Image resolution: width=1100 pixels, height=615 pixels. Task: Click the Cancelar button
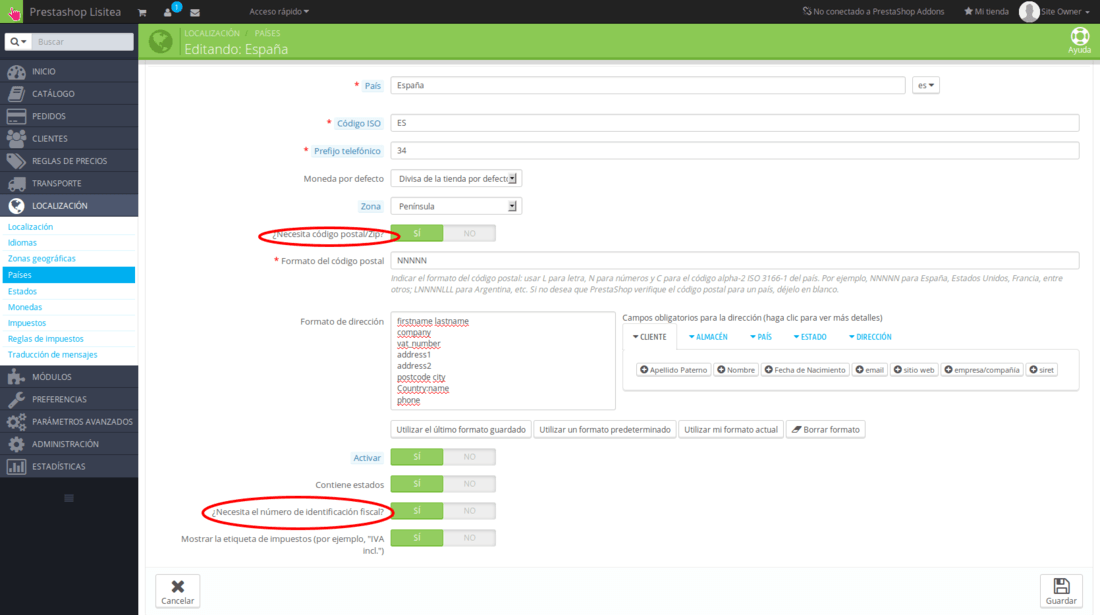coord(177,591)
